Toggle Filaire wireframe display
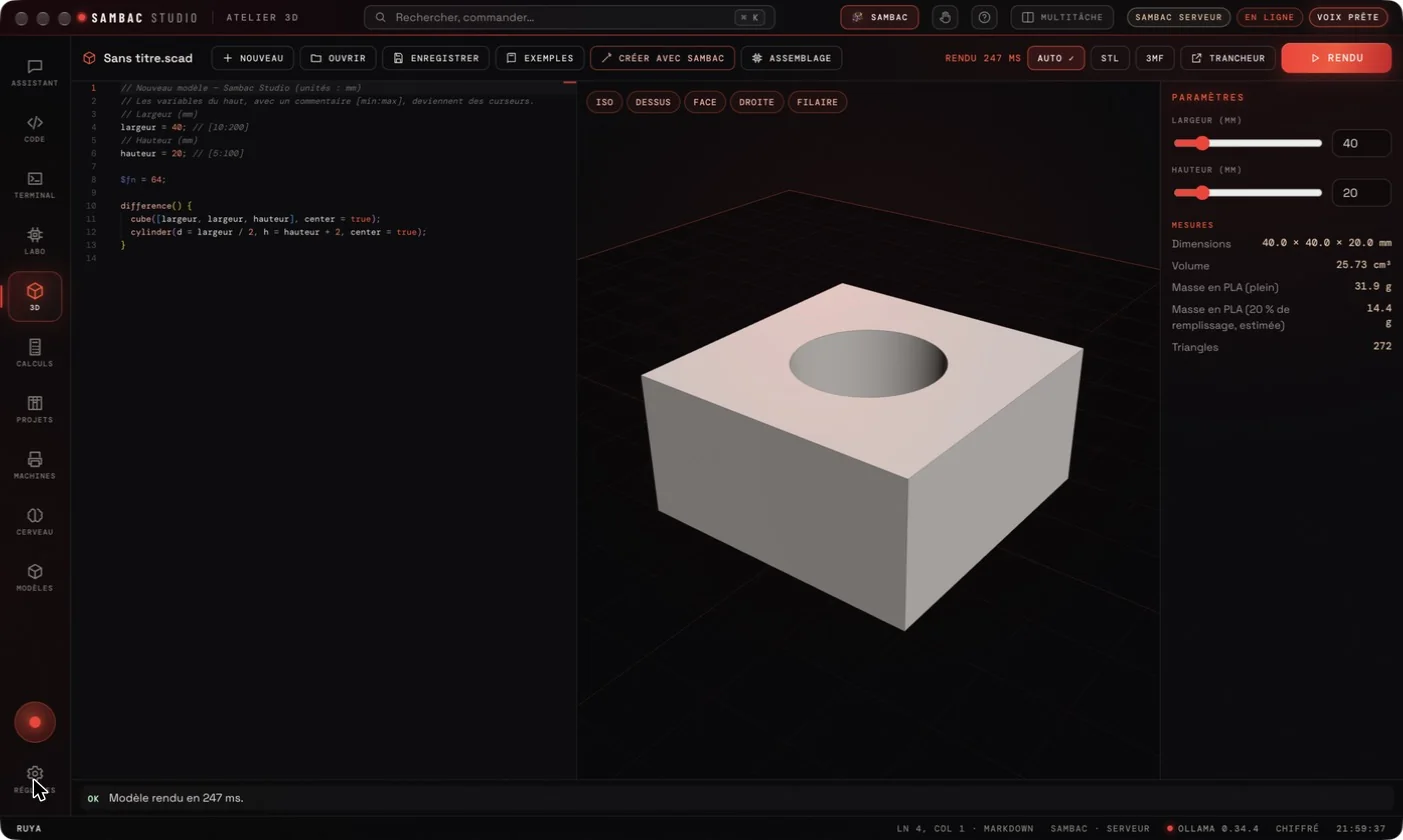 click(x=817, y=102)
